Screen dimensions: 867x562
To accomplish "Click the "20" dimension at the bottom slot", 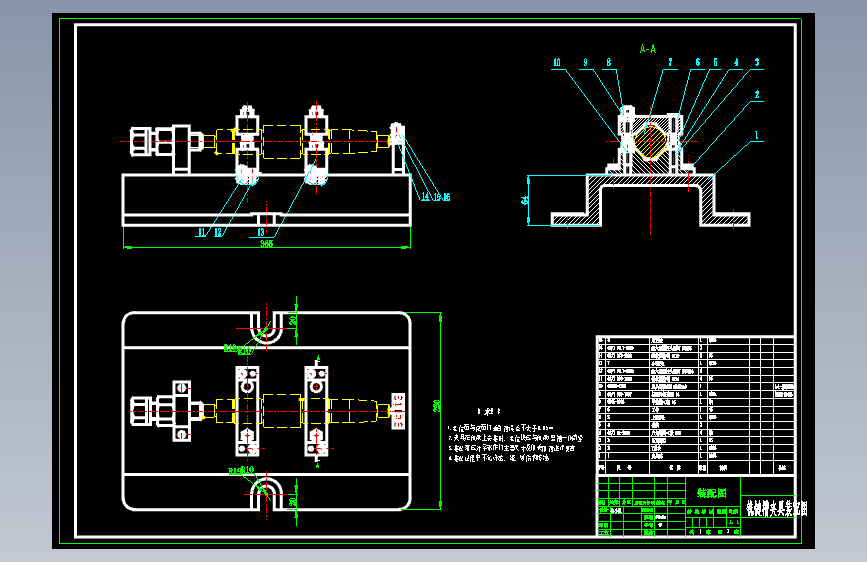I will 293,501.
